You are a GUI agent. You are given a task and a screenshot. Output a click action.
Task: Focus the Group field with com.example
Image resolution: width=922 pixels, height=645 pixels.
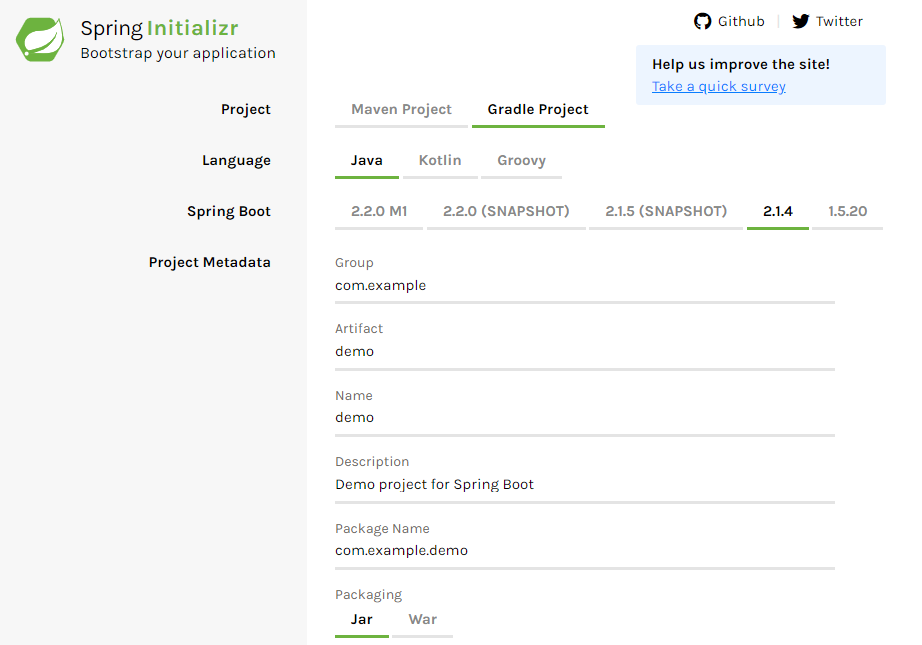(584, 286)
